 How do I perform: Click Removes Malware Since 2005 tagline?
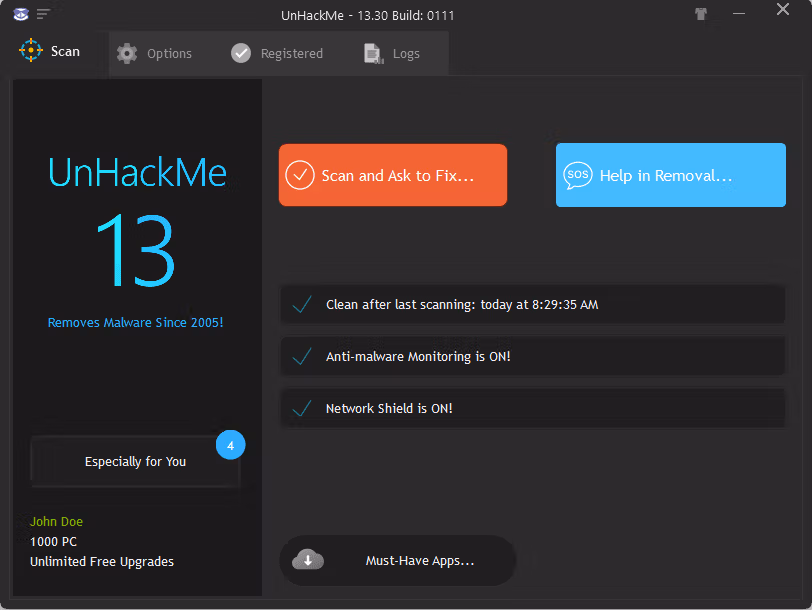[136, 323]
